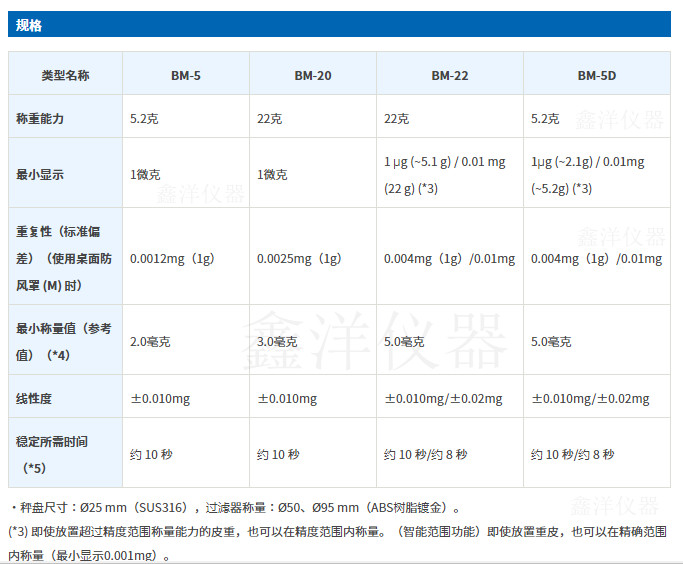Click the 重复性 standard deviation row label

(x=64, y=258)
